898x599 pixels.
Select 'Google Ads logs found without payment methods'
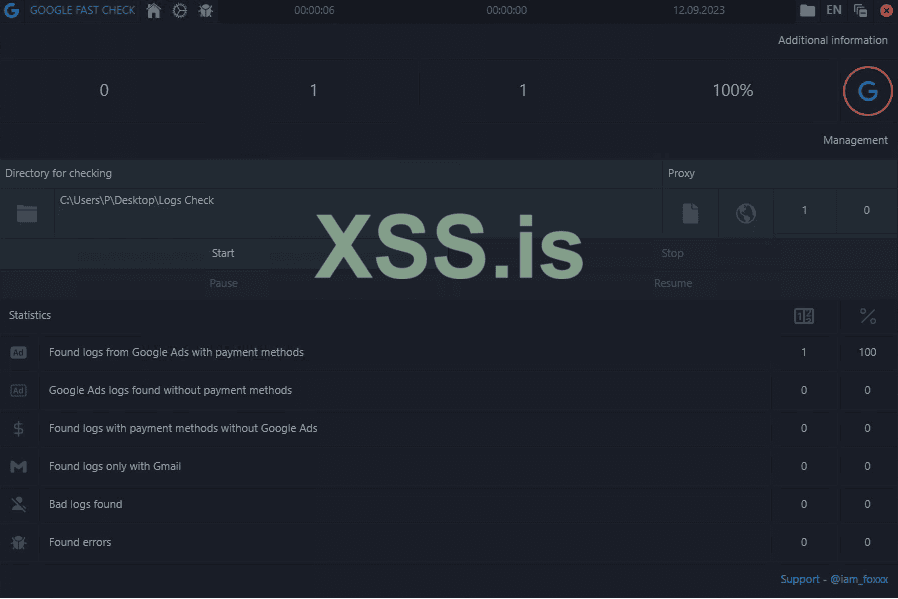[170, 390]
